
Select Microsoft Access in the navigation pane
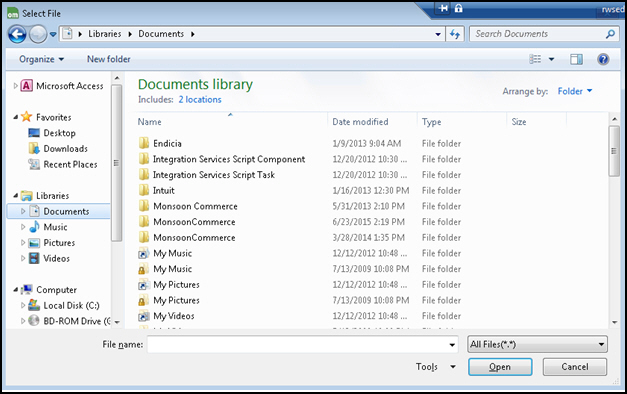pos(62,86)
